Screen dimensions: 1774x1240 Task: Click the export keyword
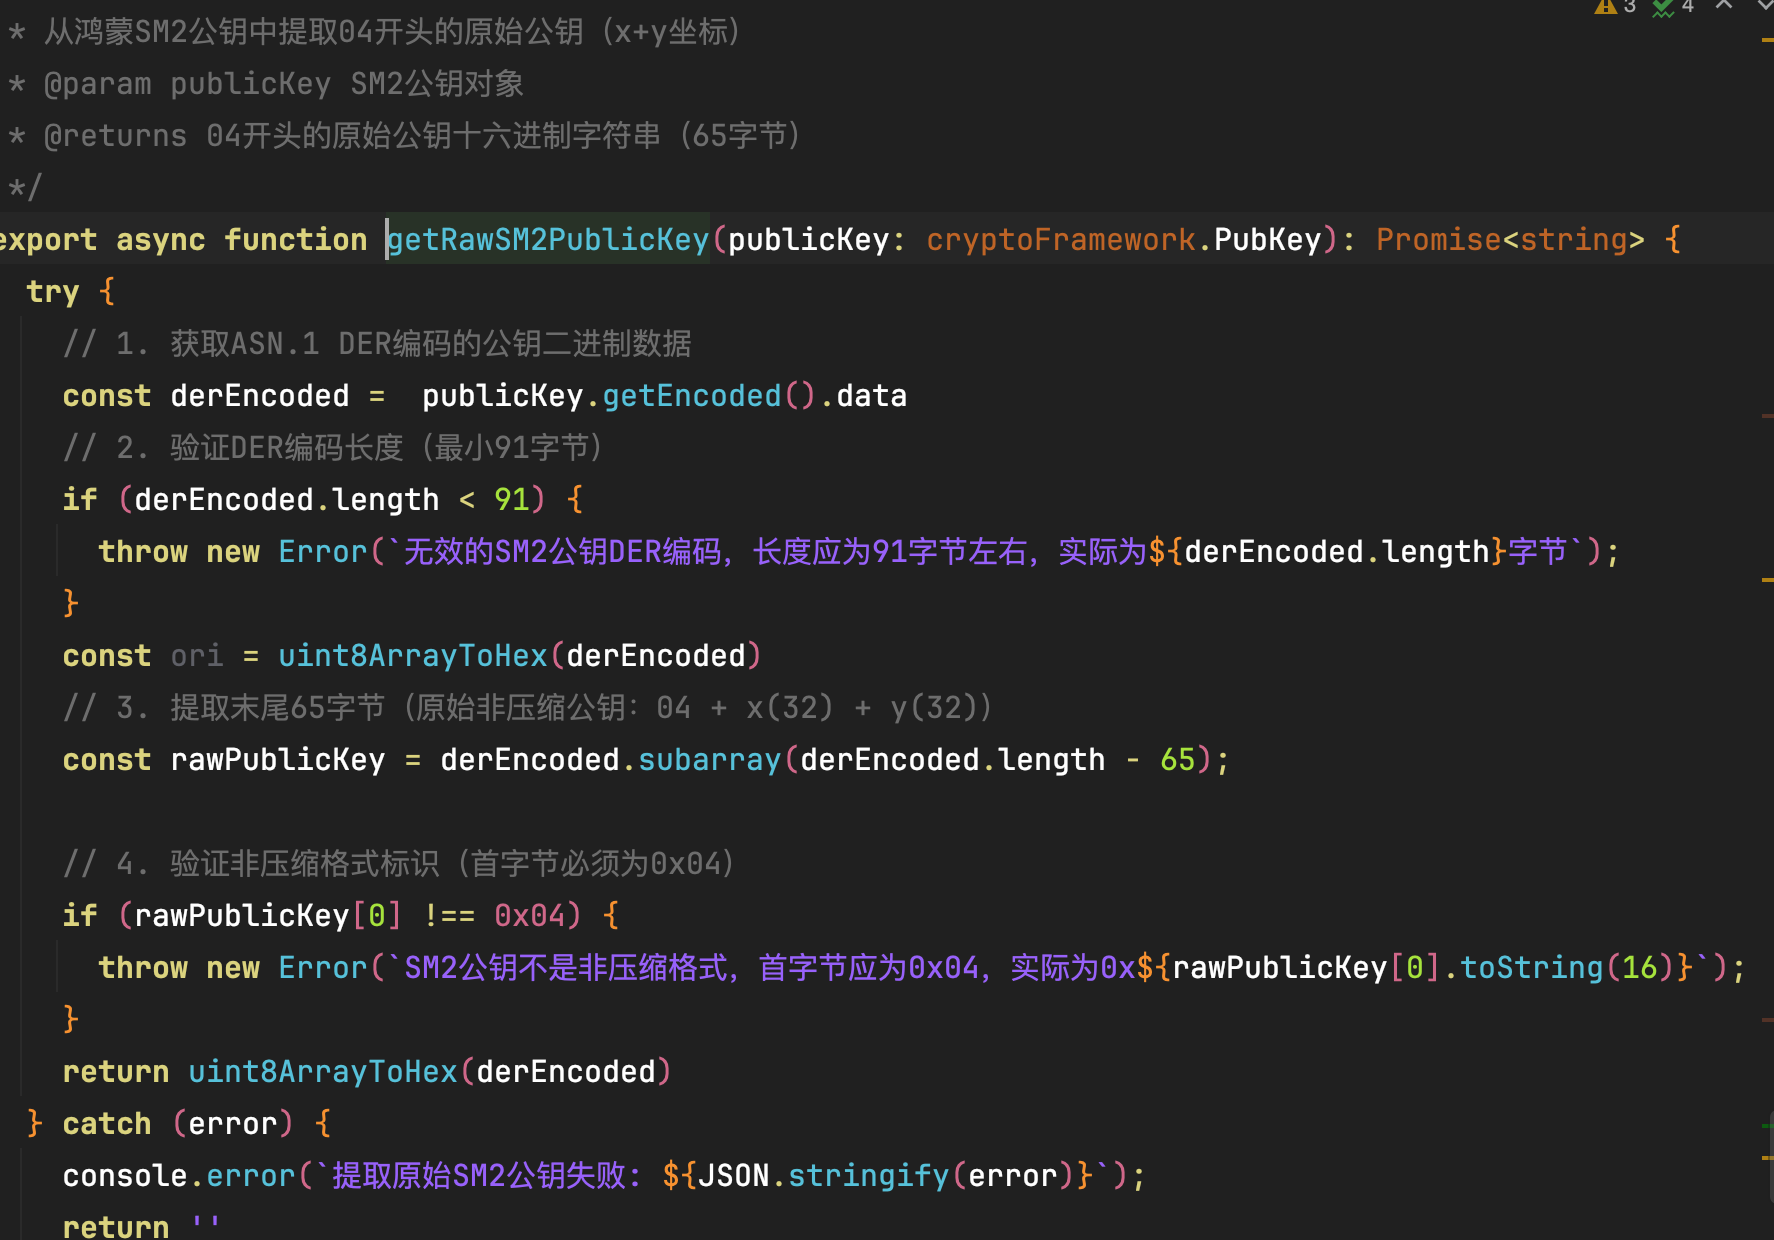pyautogui.click(x=48, y=239)
